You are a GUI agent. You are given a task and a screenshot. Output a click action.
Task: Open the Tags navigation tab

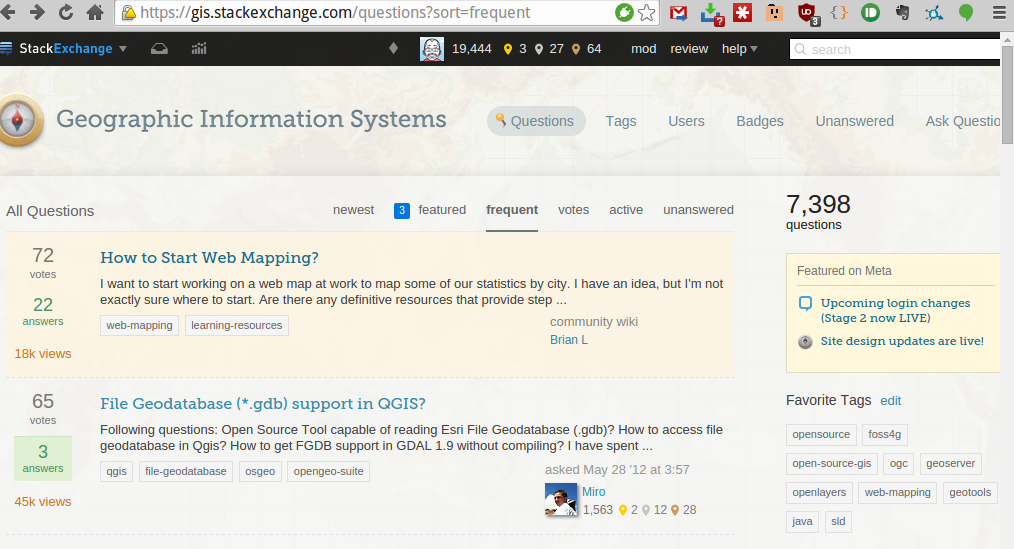621,121
